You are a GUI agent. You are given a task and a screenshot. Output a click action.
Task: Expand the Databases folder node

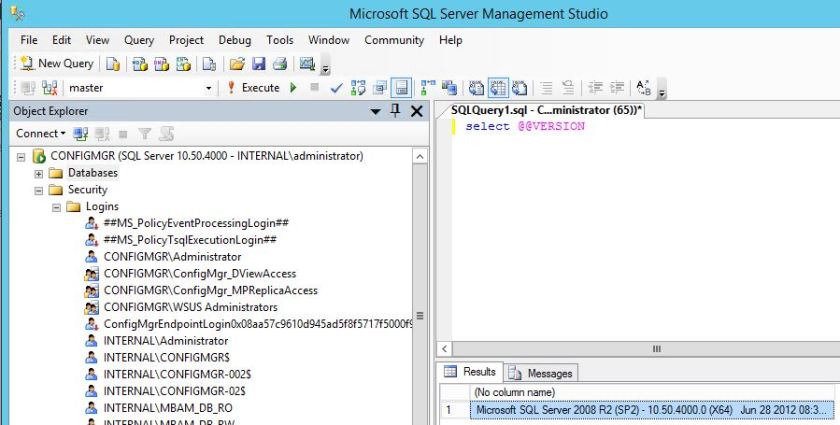coord(39,173)
